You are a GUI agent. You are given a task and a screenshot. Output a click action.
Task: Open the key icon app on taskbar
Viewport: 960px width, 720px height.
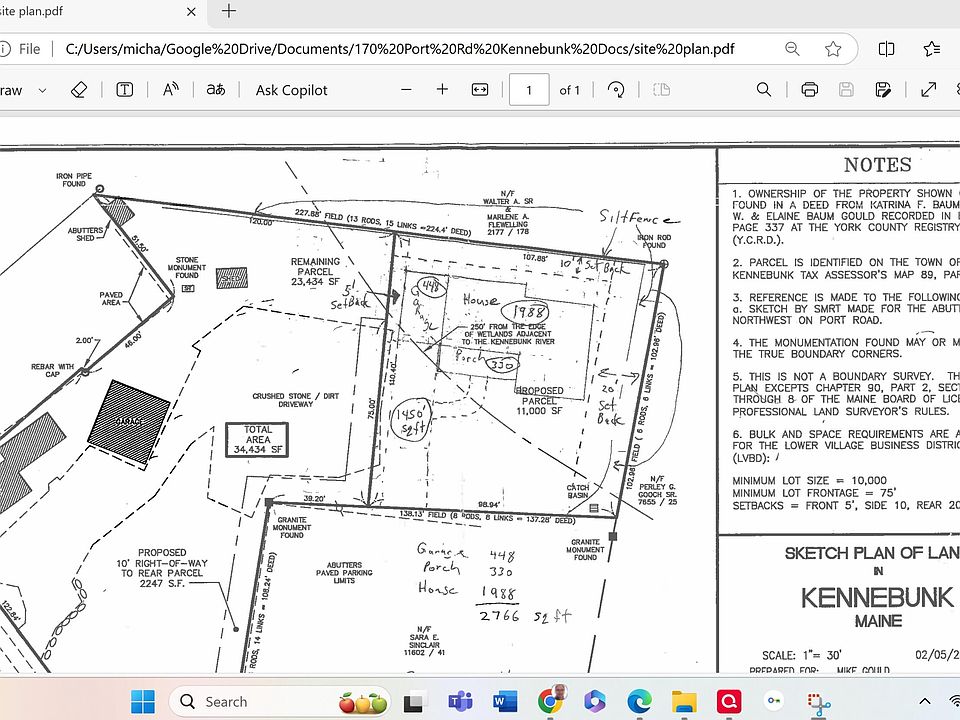point(773,702)
